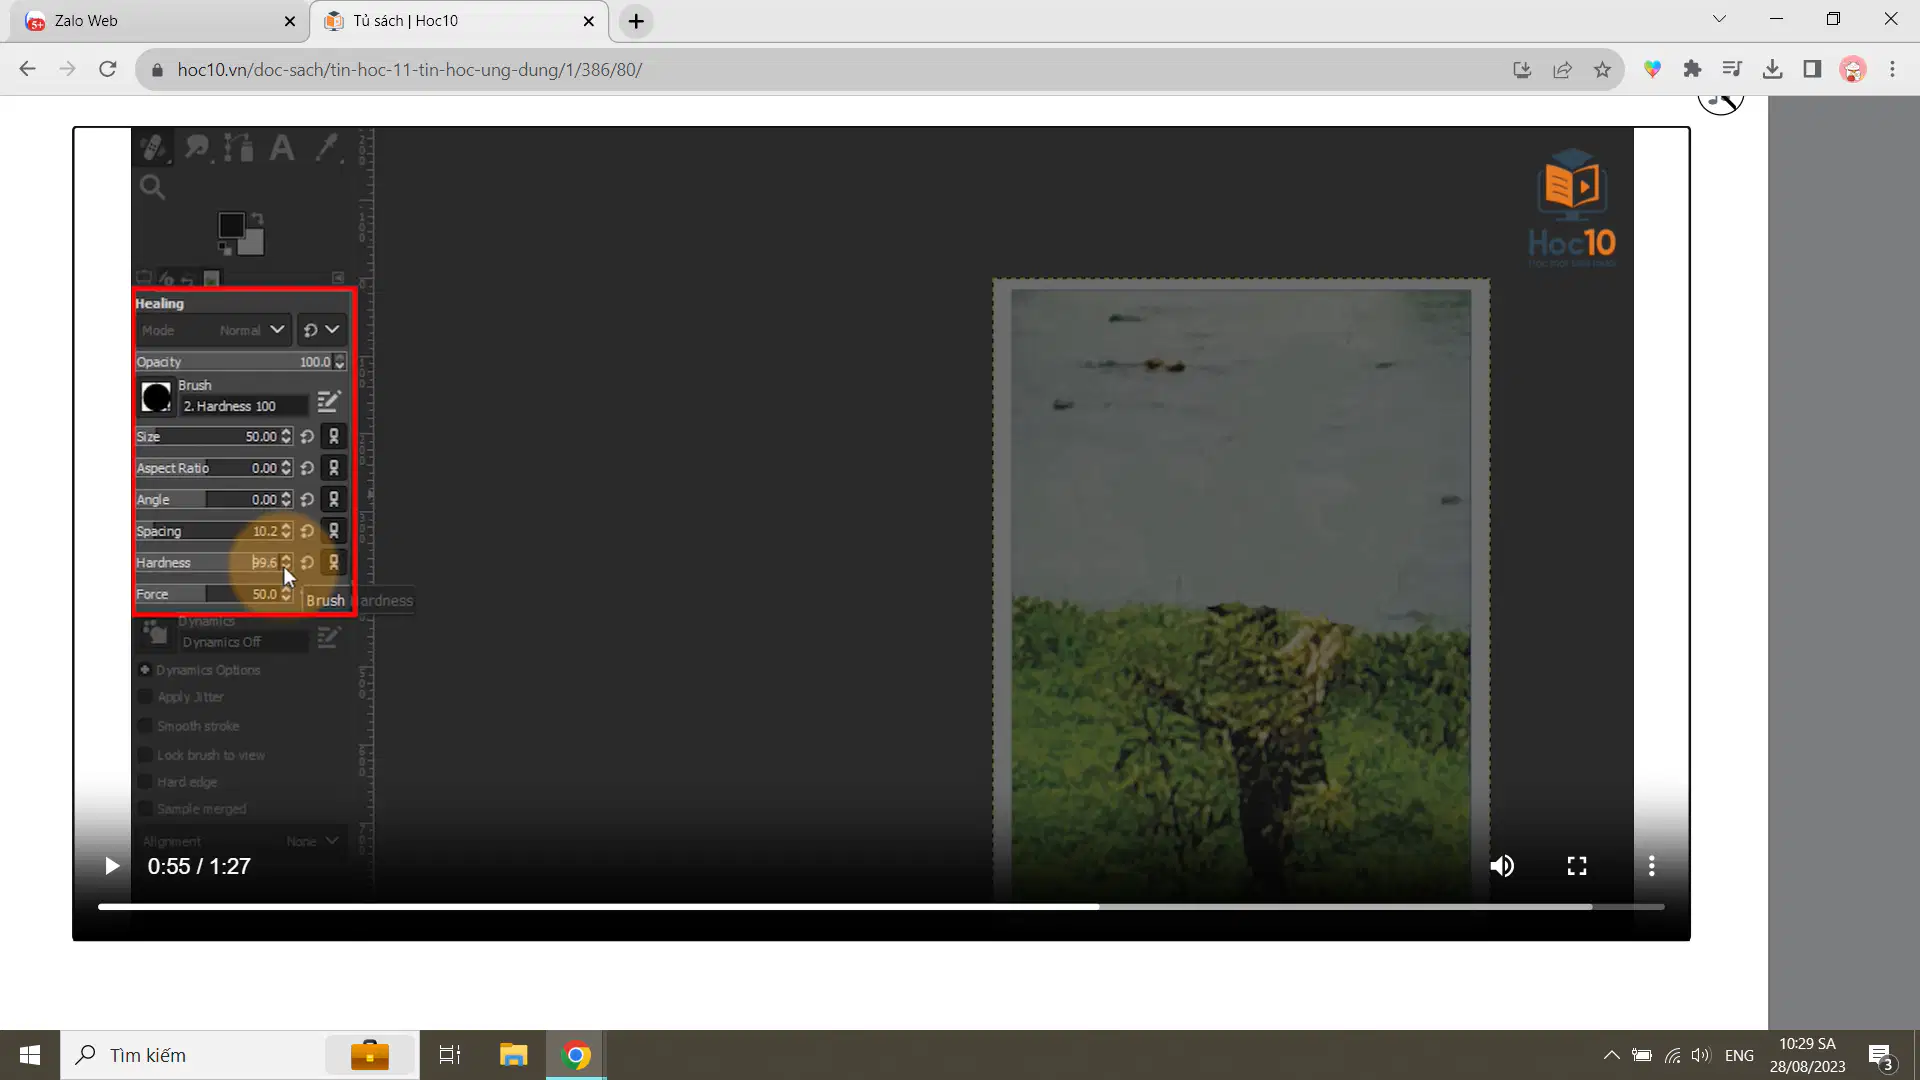The height and width of the screenshot is (1080, 1920).
Task: Seek along the video progress bar
Action: [881, 907]
